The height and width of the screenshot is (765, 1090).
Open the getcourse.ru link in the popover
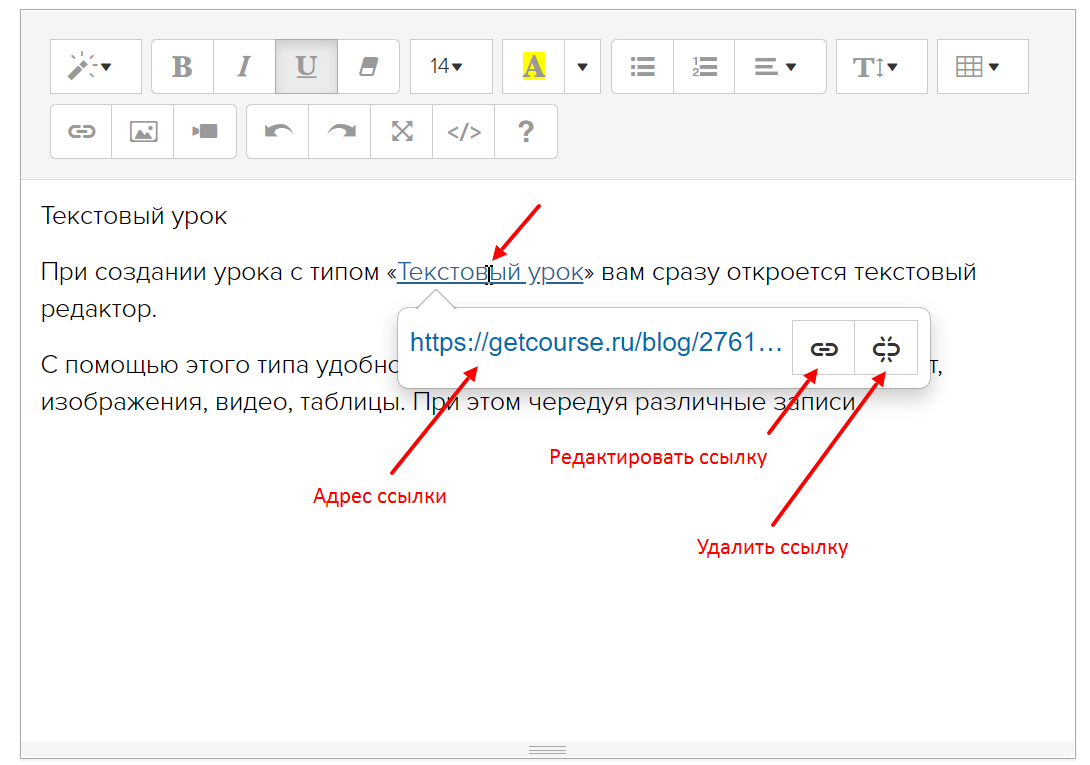tap(595, 344)
